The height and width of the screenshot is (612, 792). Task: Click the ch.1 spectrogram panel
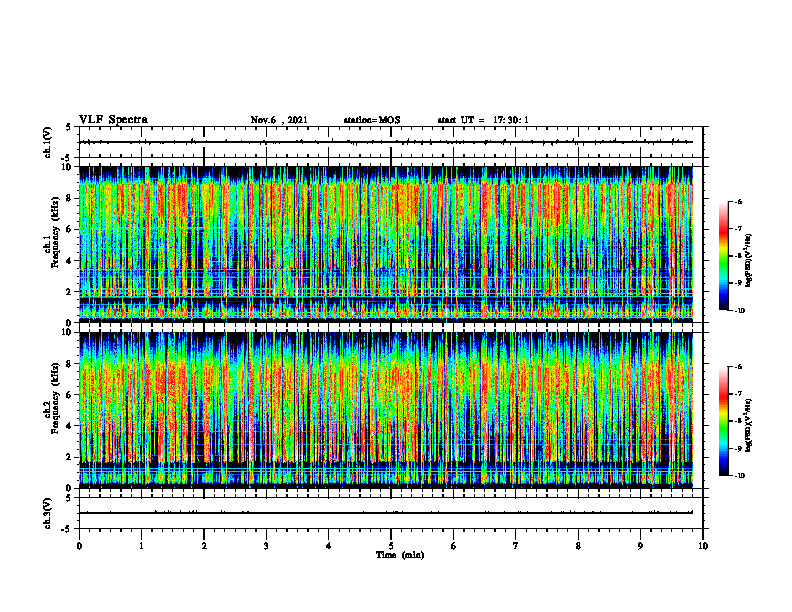pyautogui.click(x=386, y=244)
